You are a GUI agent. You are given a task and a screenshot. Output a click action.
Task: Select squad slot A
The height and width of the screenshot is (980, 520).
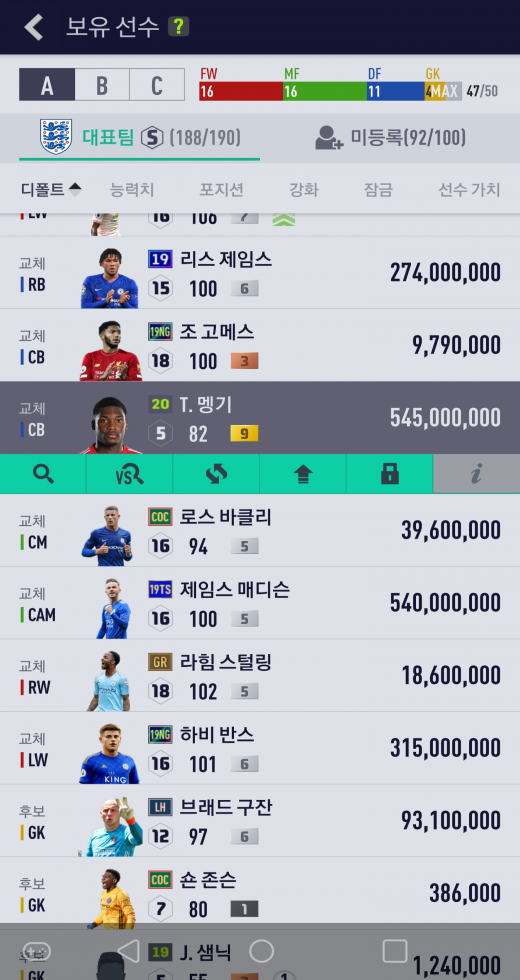coord(47,84)
